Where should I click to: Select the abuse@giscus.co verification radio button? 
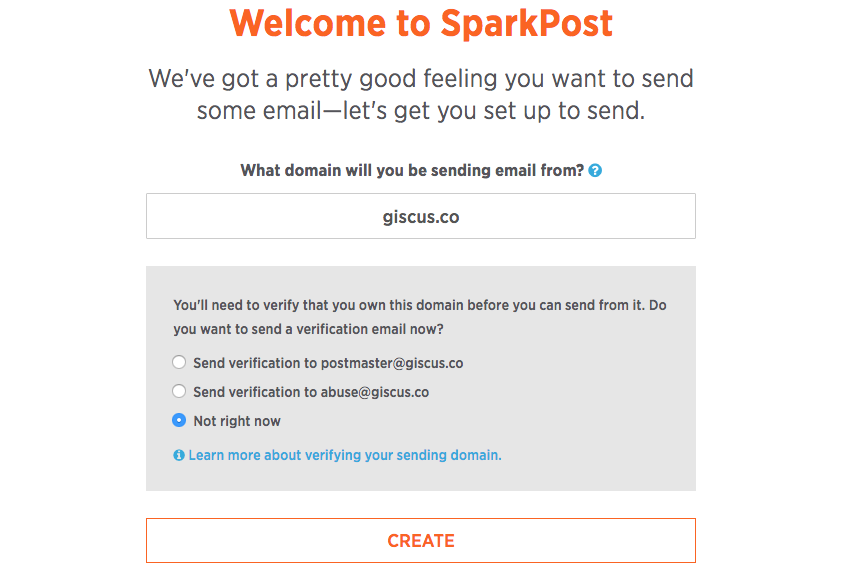(x=179, y=391)
